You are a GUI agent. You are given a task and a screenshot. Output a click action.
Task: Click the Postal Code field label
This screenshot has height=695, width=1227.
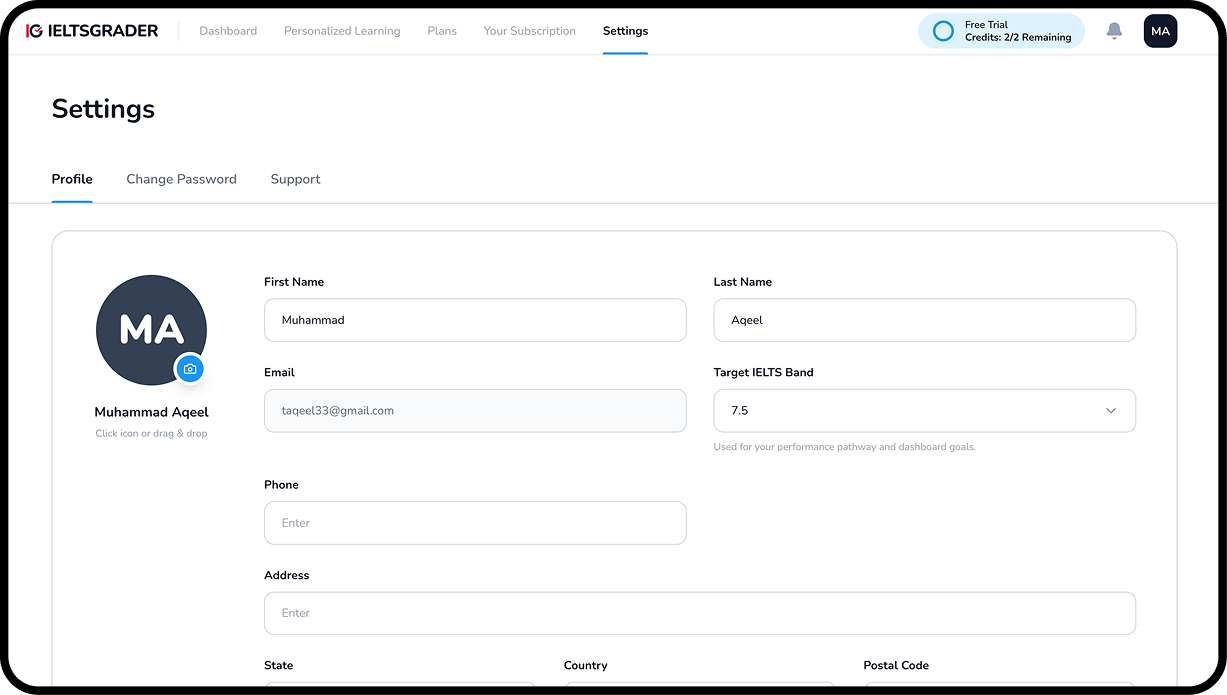click(x=896, y=665)
